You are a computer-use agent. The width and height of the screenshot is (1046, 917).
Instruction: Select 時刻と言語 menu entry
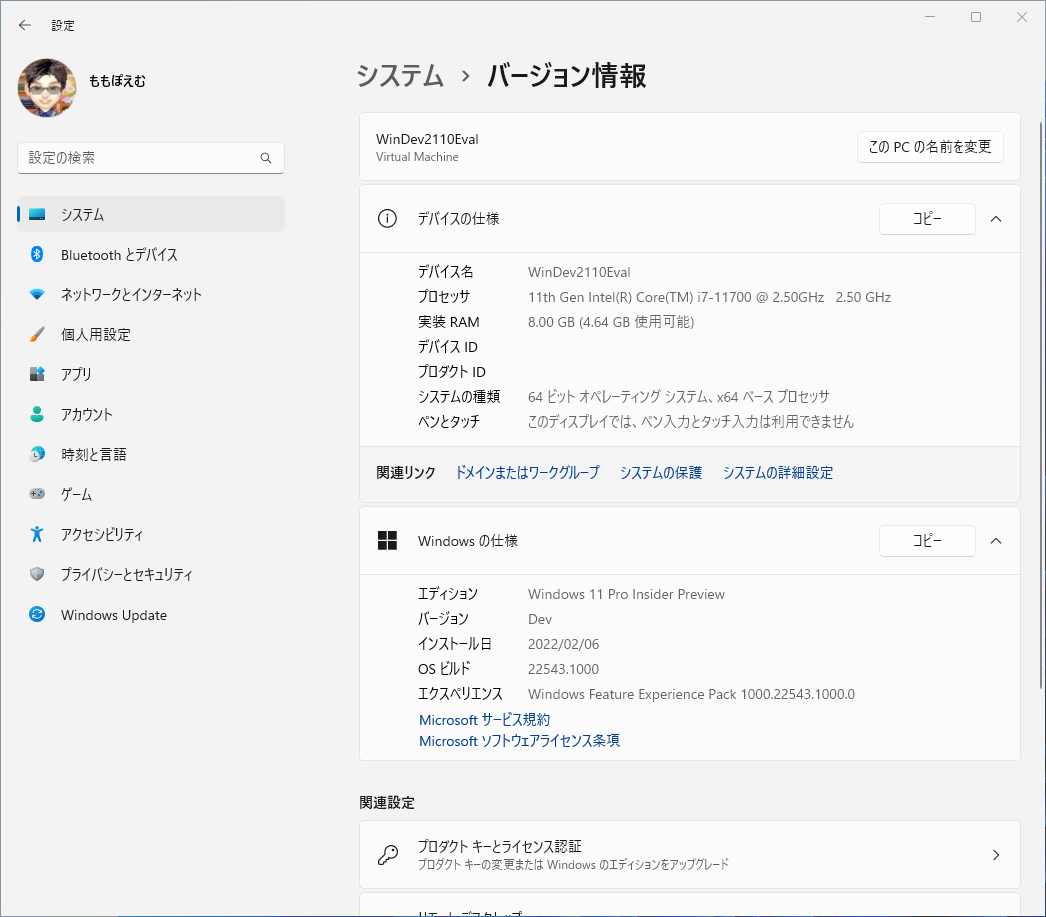pos(151,454)
